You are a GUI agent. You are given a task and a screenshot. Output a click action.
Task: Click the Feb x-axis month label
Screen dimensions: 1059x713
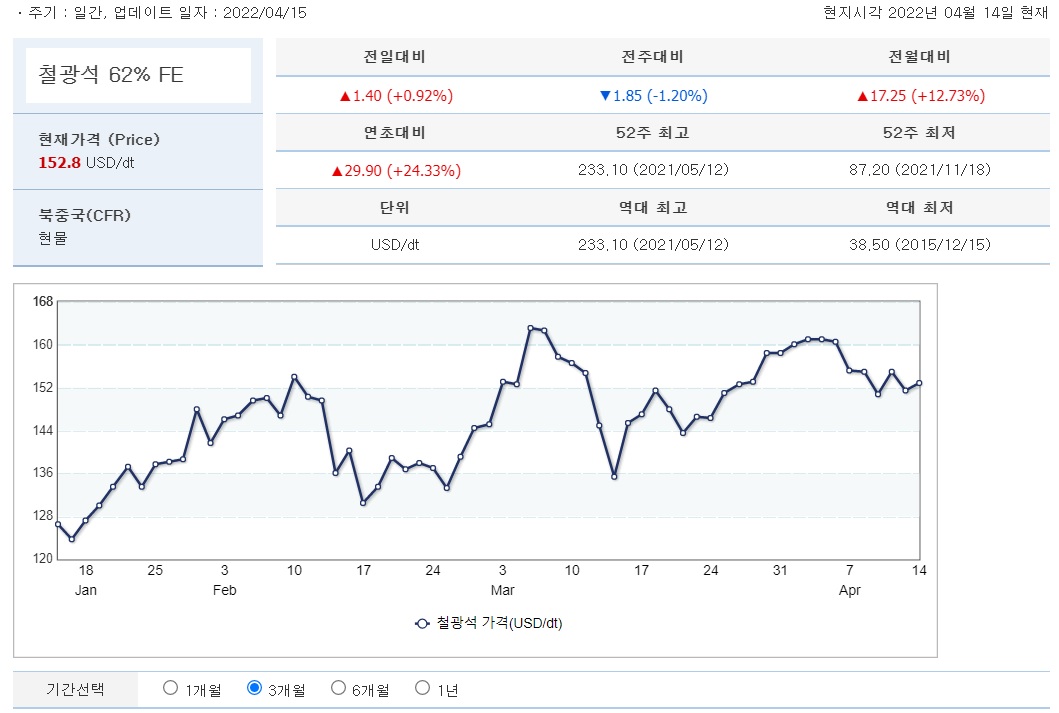224,590
